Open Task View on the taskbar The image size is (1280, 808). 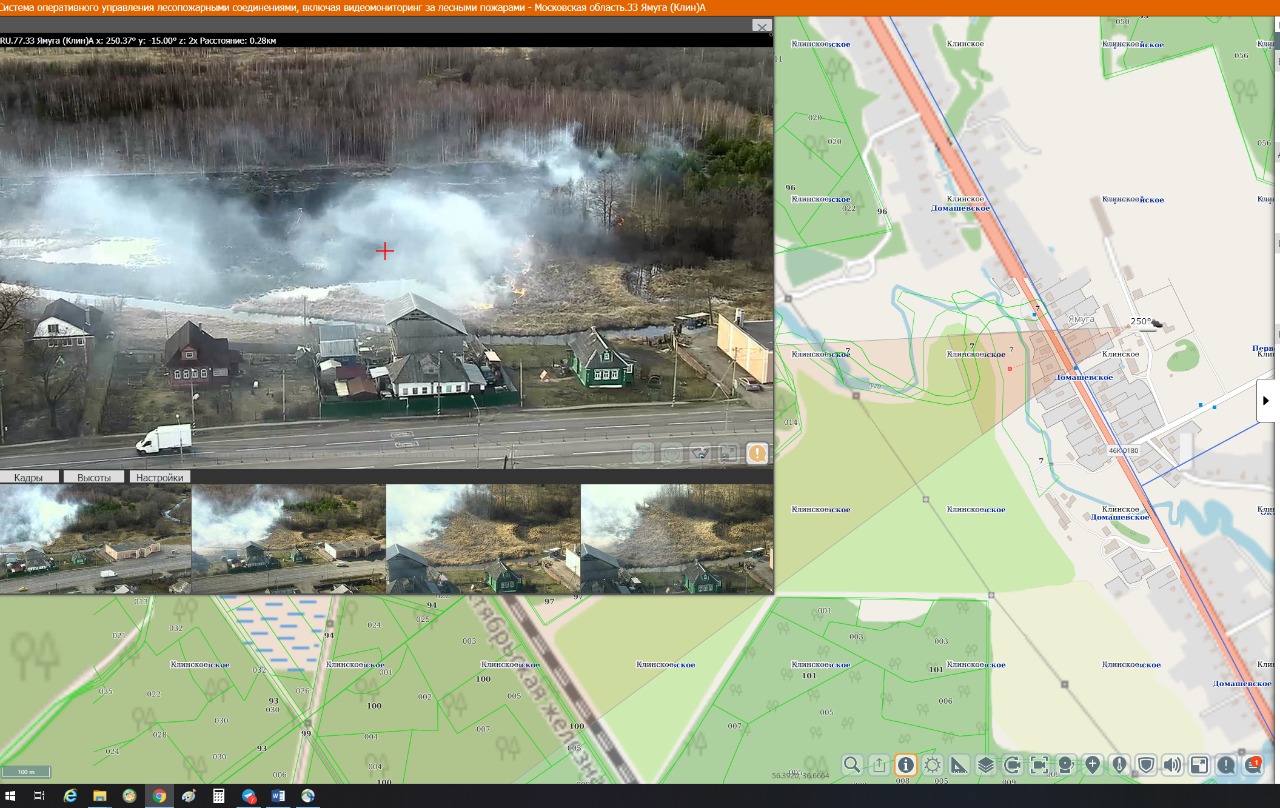click(40, 796)
